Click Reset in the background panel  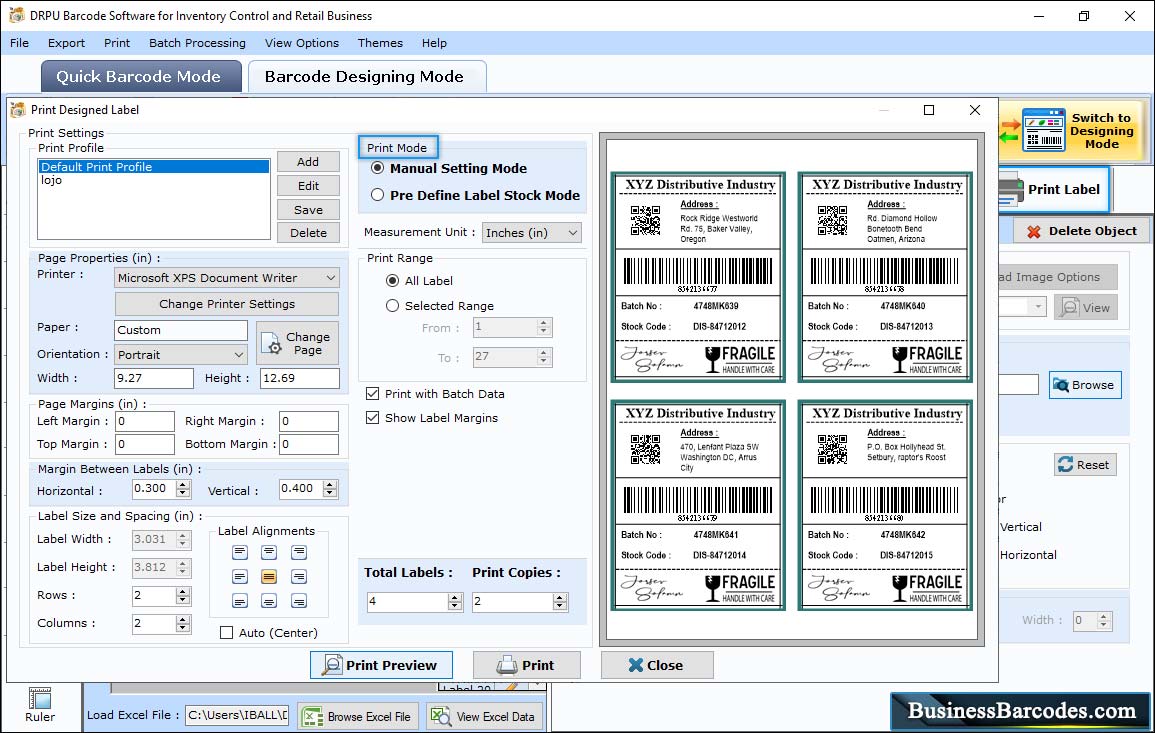point(1084,465)
